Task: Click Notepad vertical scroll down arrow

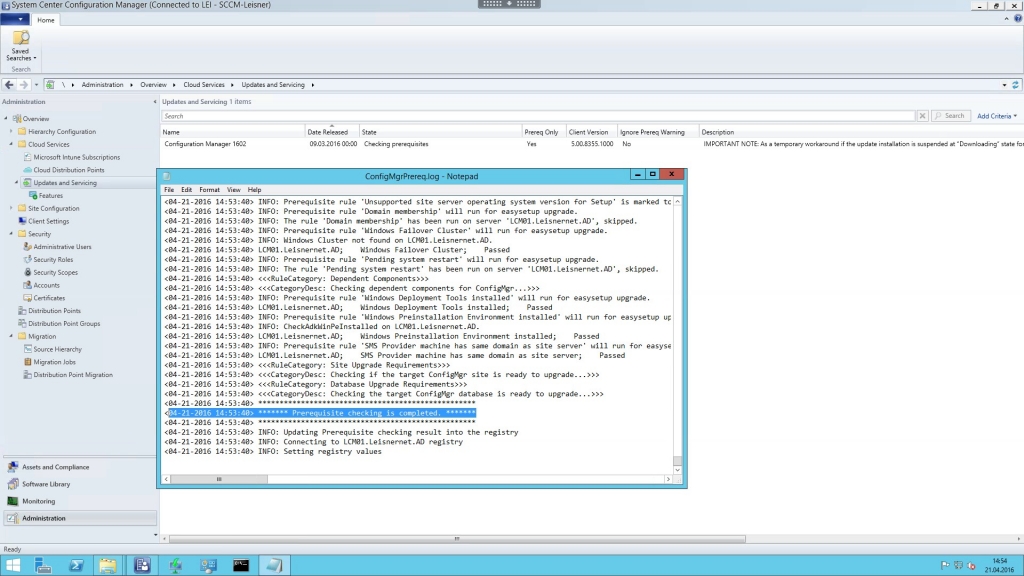Action: (x=677, y=470)
